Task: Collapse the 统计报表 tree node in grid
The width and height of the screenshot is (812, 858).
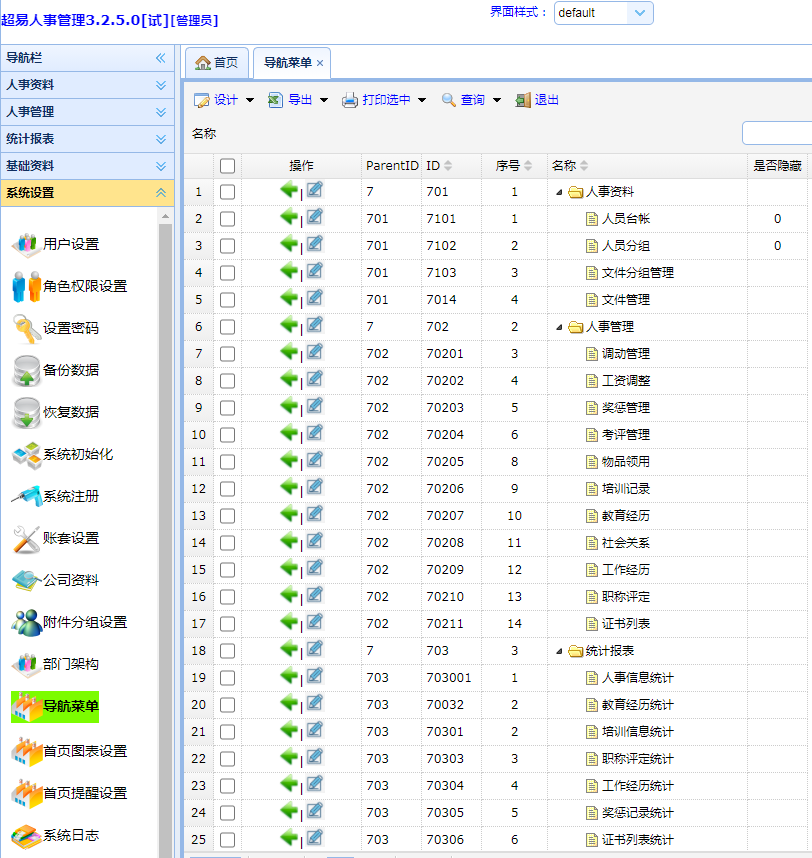Action: coord(559,651)
